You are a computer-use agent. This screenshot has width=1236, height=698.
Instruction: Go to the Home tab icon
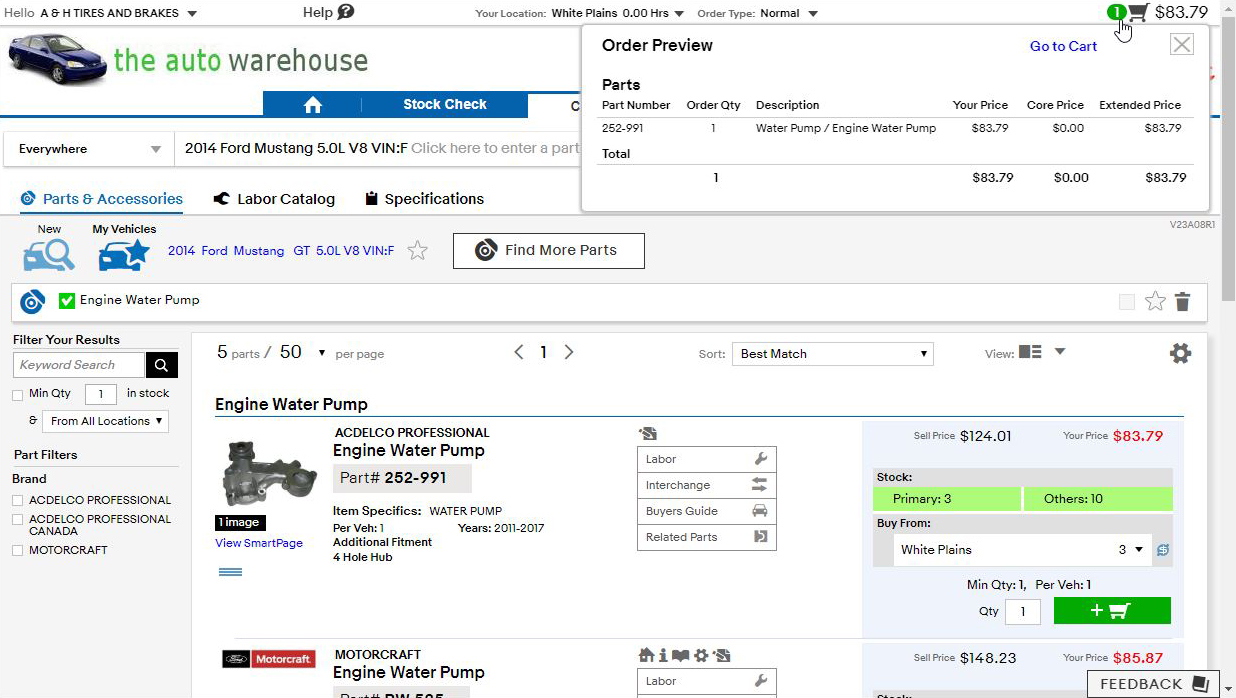312,105
